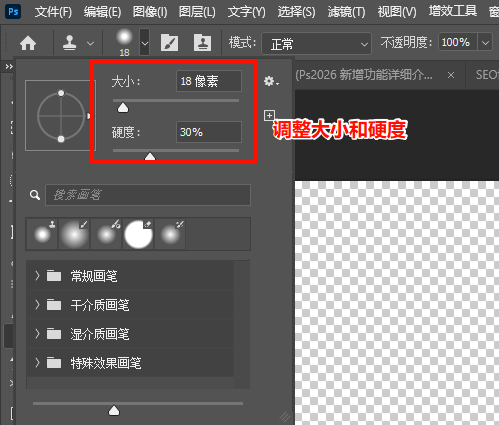Viewport: 499px width, 425px height.
Task: Open the 视图(V) menu
Action: point(397,12)
